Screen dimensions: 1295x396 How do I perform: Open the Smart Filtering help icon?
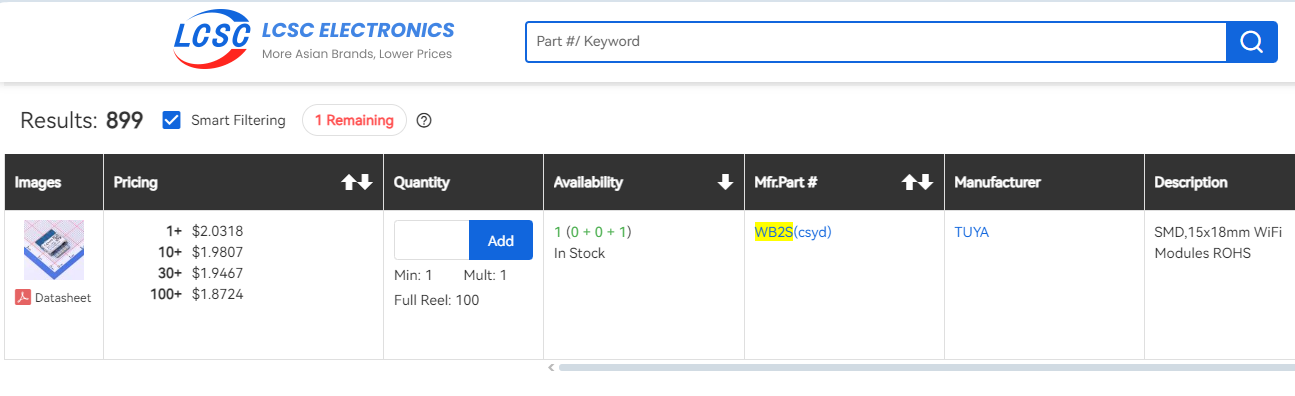[x=424, y=121]
